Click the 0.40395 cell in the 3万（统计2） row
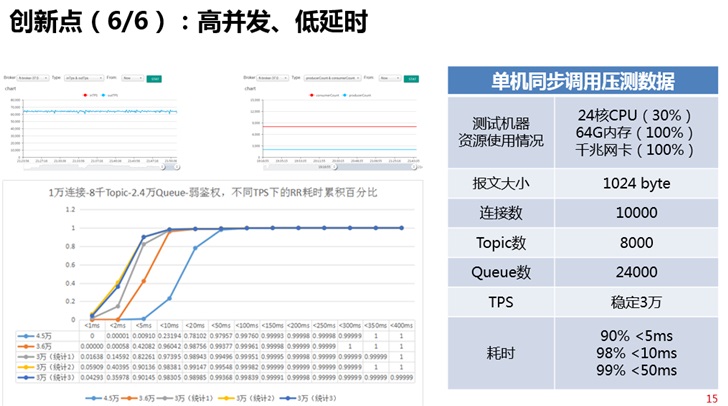Image resolution: width=728 pixels, height=406 pixels. point(118,367)
